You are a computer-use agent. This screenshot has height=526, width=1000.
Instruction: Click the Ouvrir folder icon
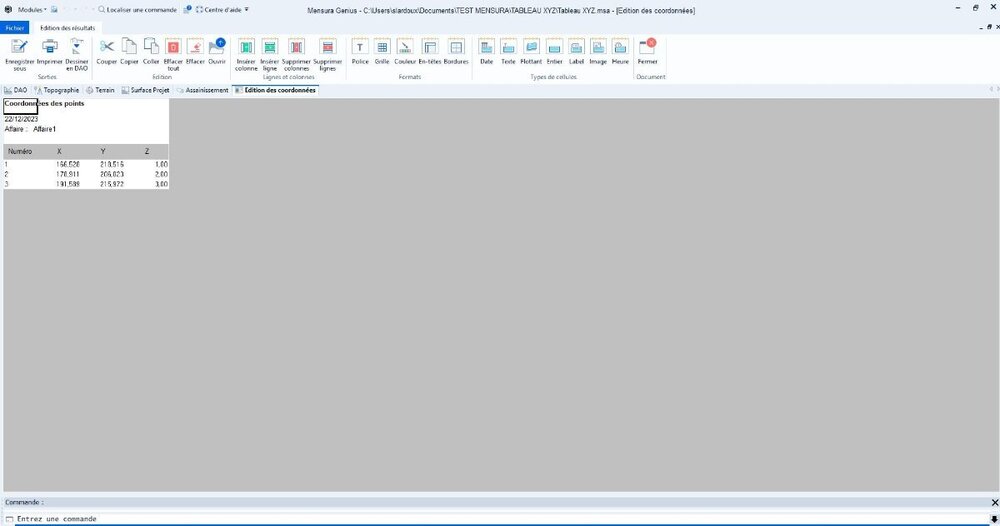[217, 47]
